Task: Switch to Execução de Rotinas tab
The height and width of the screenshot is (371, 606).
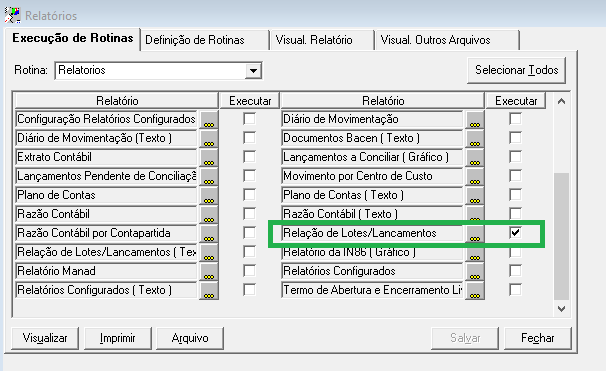Action: click(73, 38)
